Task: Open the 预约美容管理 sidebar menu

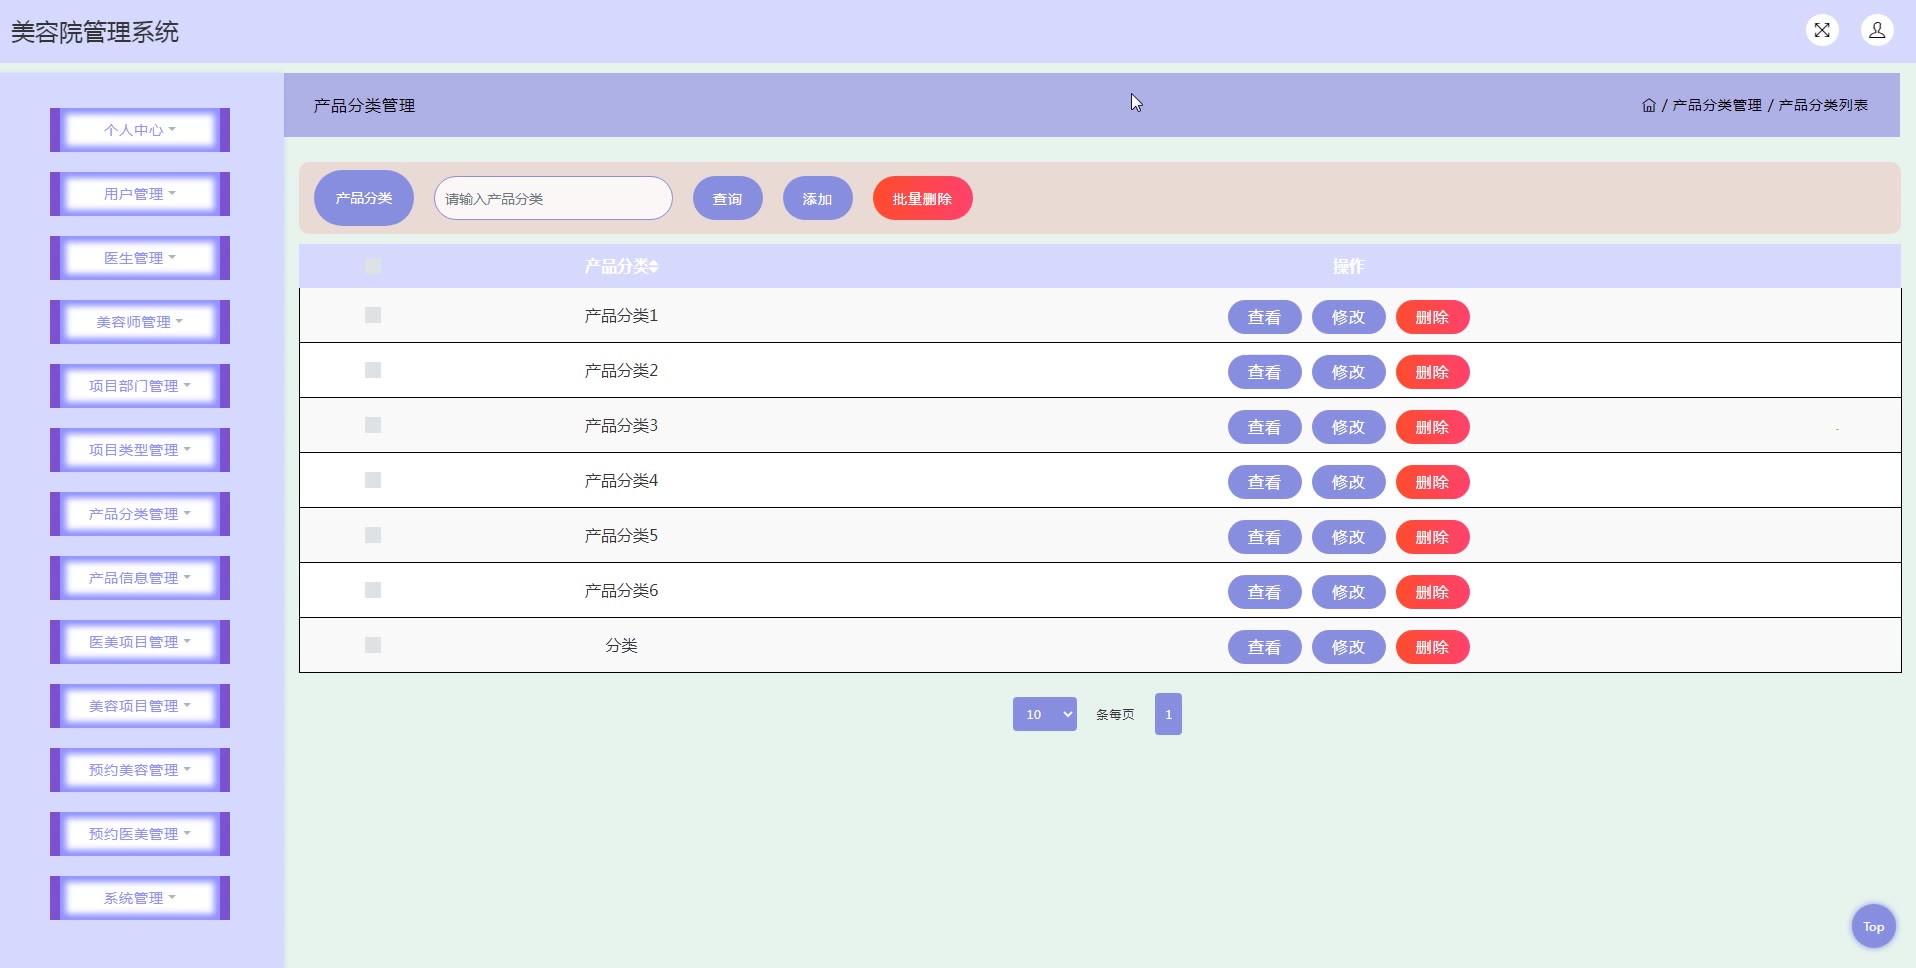Action: (140, 770)
